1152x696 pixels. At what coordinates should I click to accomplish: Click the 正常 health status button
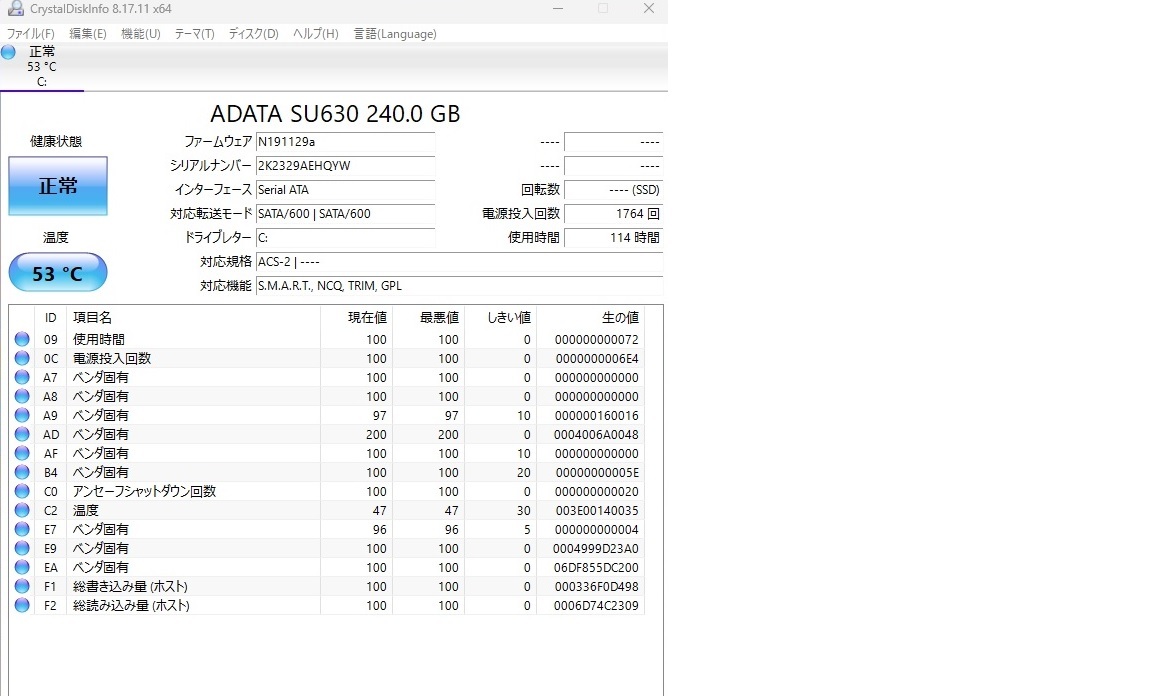point(58,187)
